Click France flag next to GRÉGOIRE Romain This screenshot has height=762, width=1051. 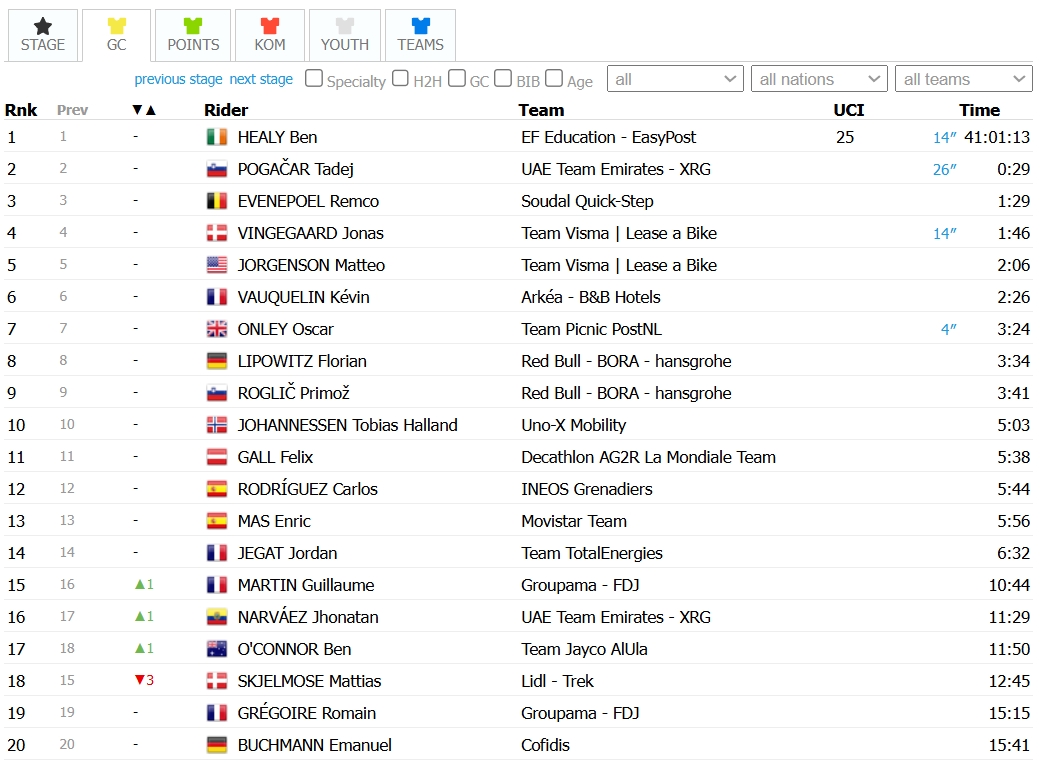coord(217,713)
